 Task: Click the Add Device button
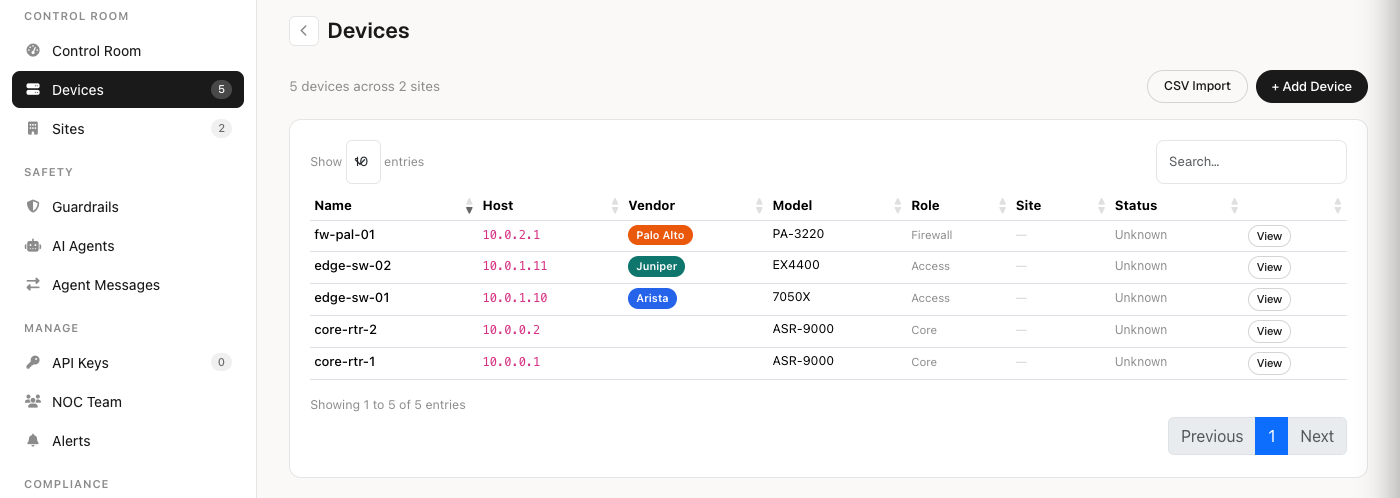[1311, 87]
